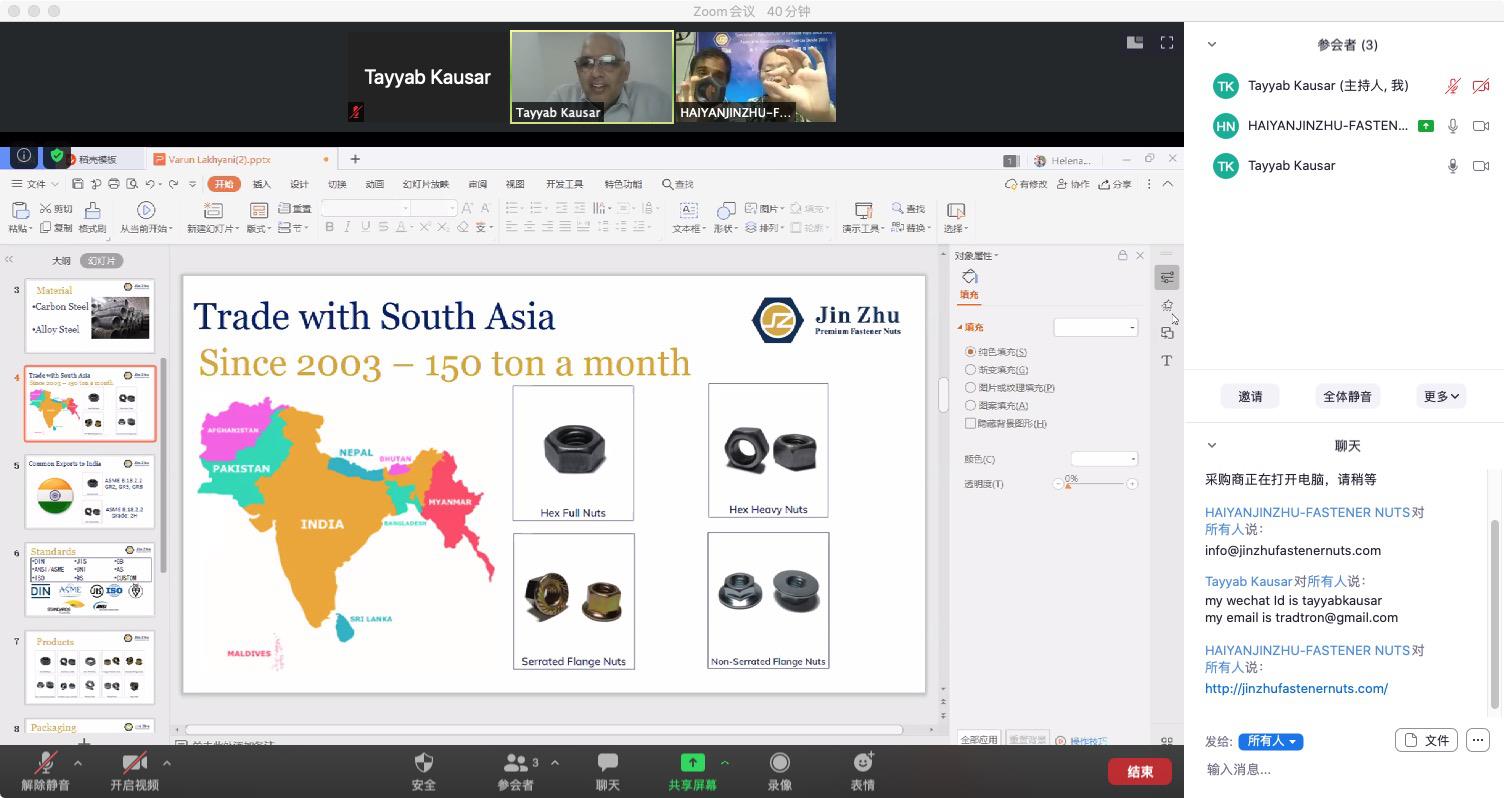Toggle bold text formatting (B)

tap(329, 228)
